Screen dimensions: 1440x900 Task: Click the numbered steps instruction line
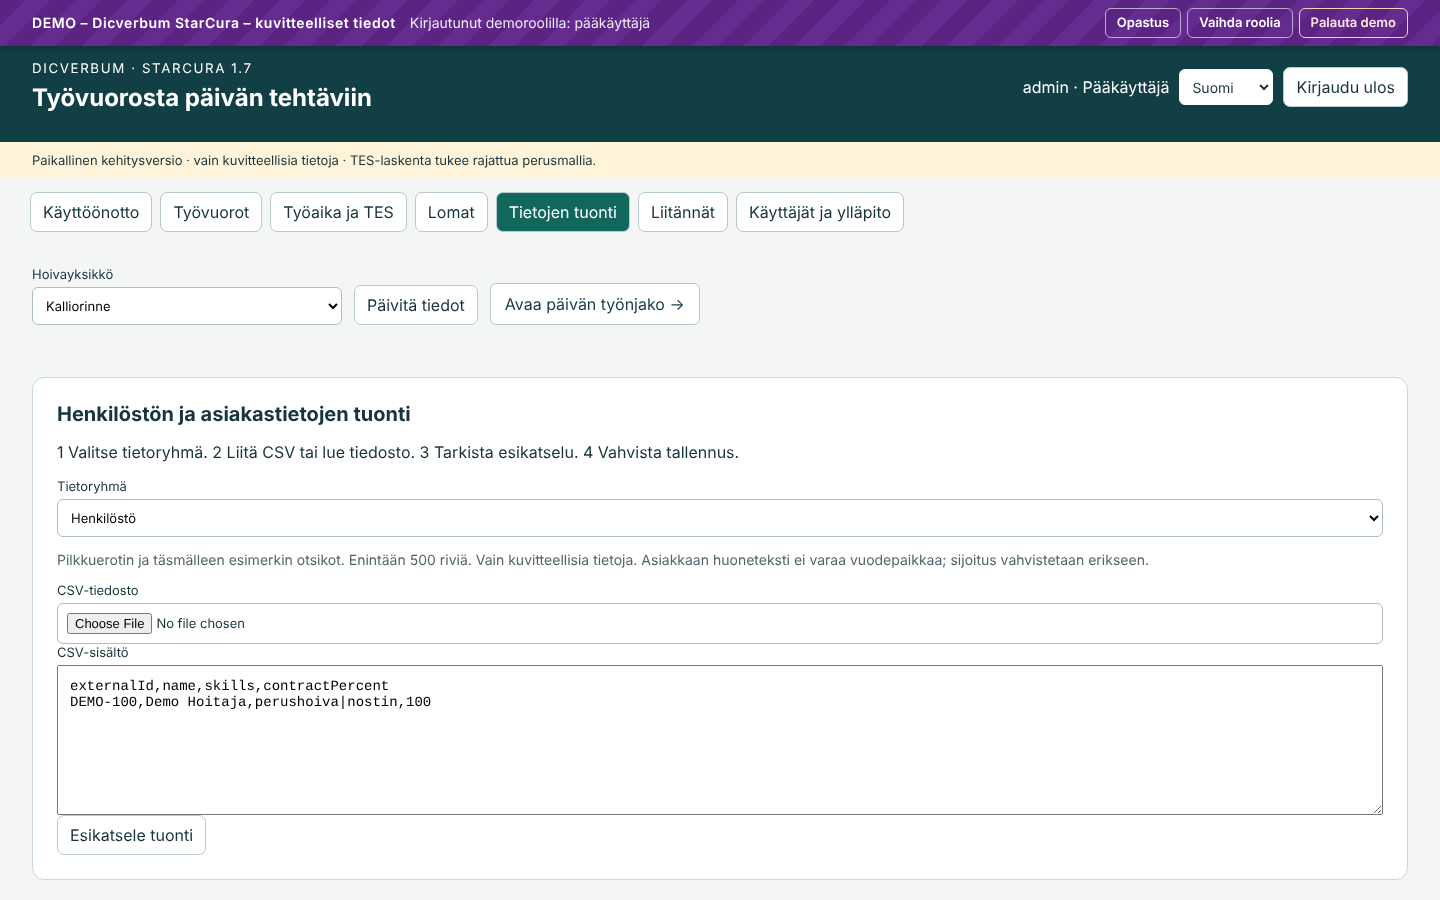(x=398, y=452)
